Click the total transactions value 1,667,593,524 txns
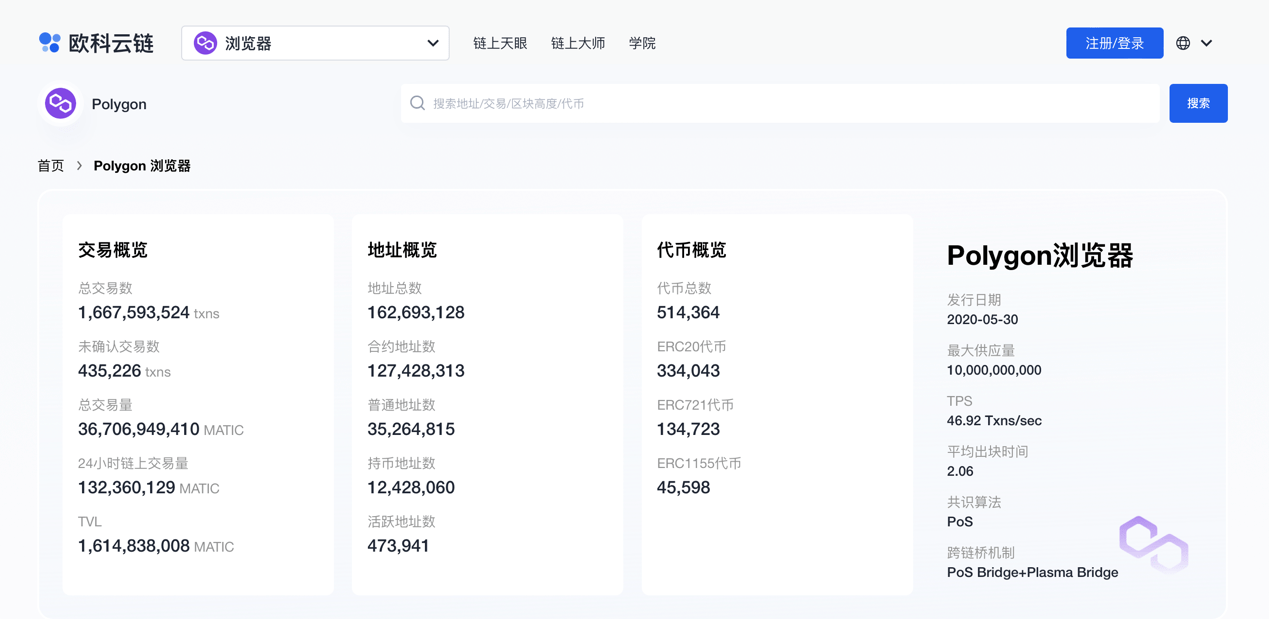 coord(147,312)
